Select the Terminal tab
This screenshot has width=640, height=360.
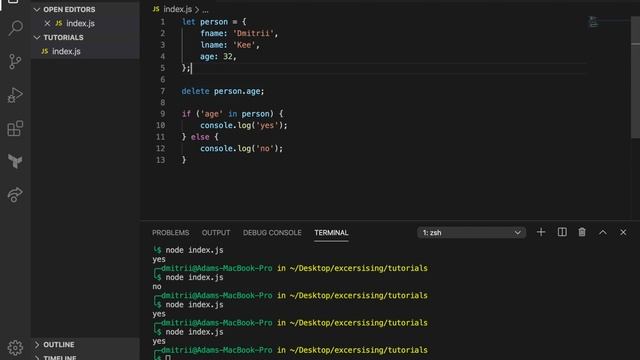tap(331, 233)
